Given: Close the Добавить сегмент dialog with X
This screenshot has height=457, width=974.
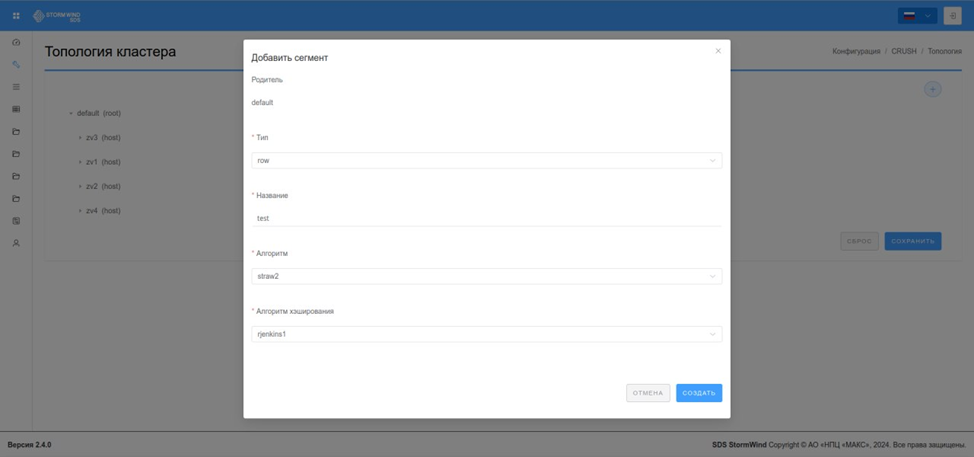Looking at the screenshot, I should click(718, 51).
